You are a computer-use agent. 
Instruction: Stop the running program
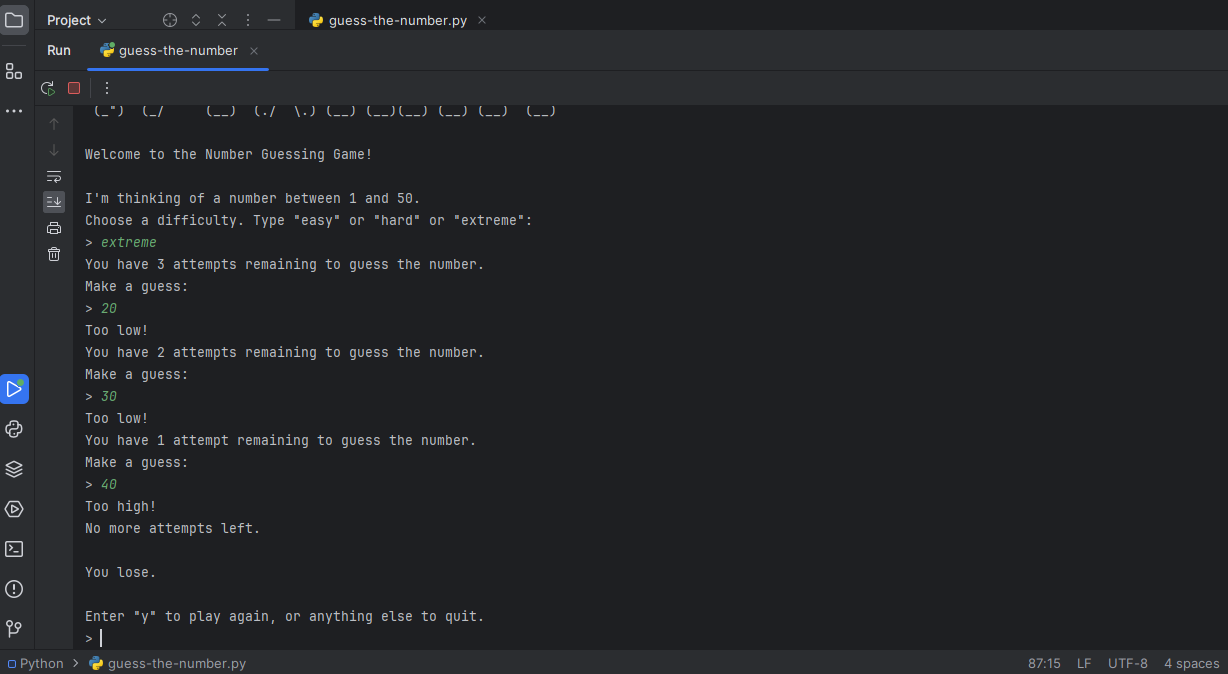[74, 88]
